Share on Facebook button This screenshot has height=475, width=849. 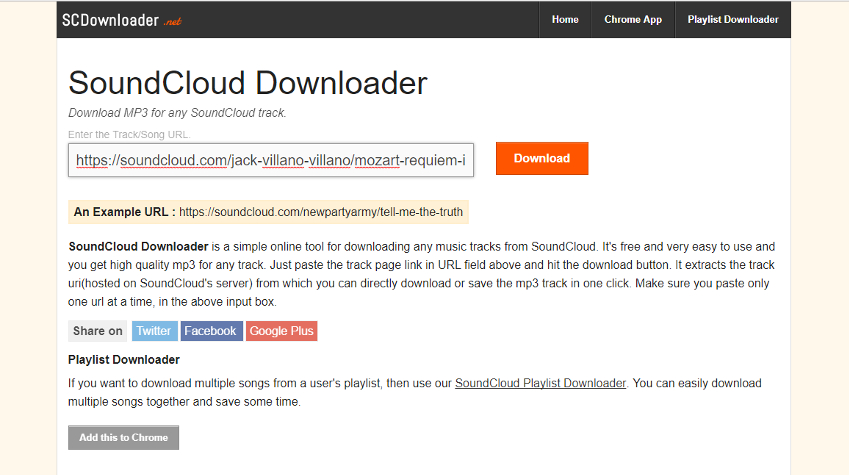click(211, 331)
